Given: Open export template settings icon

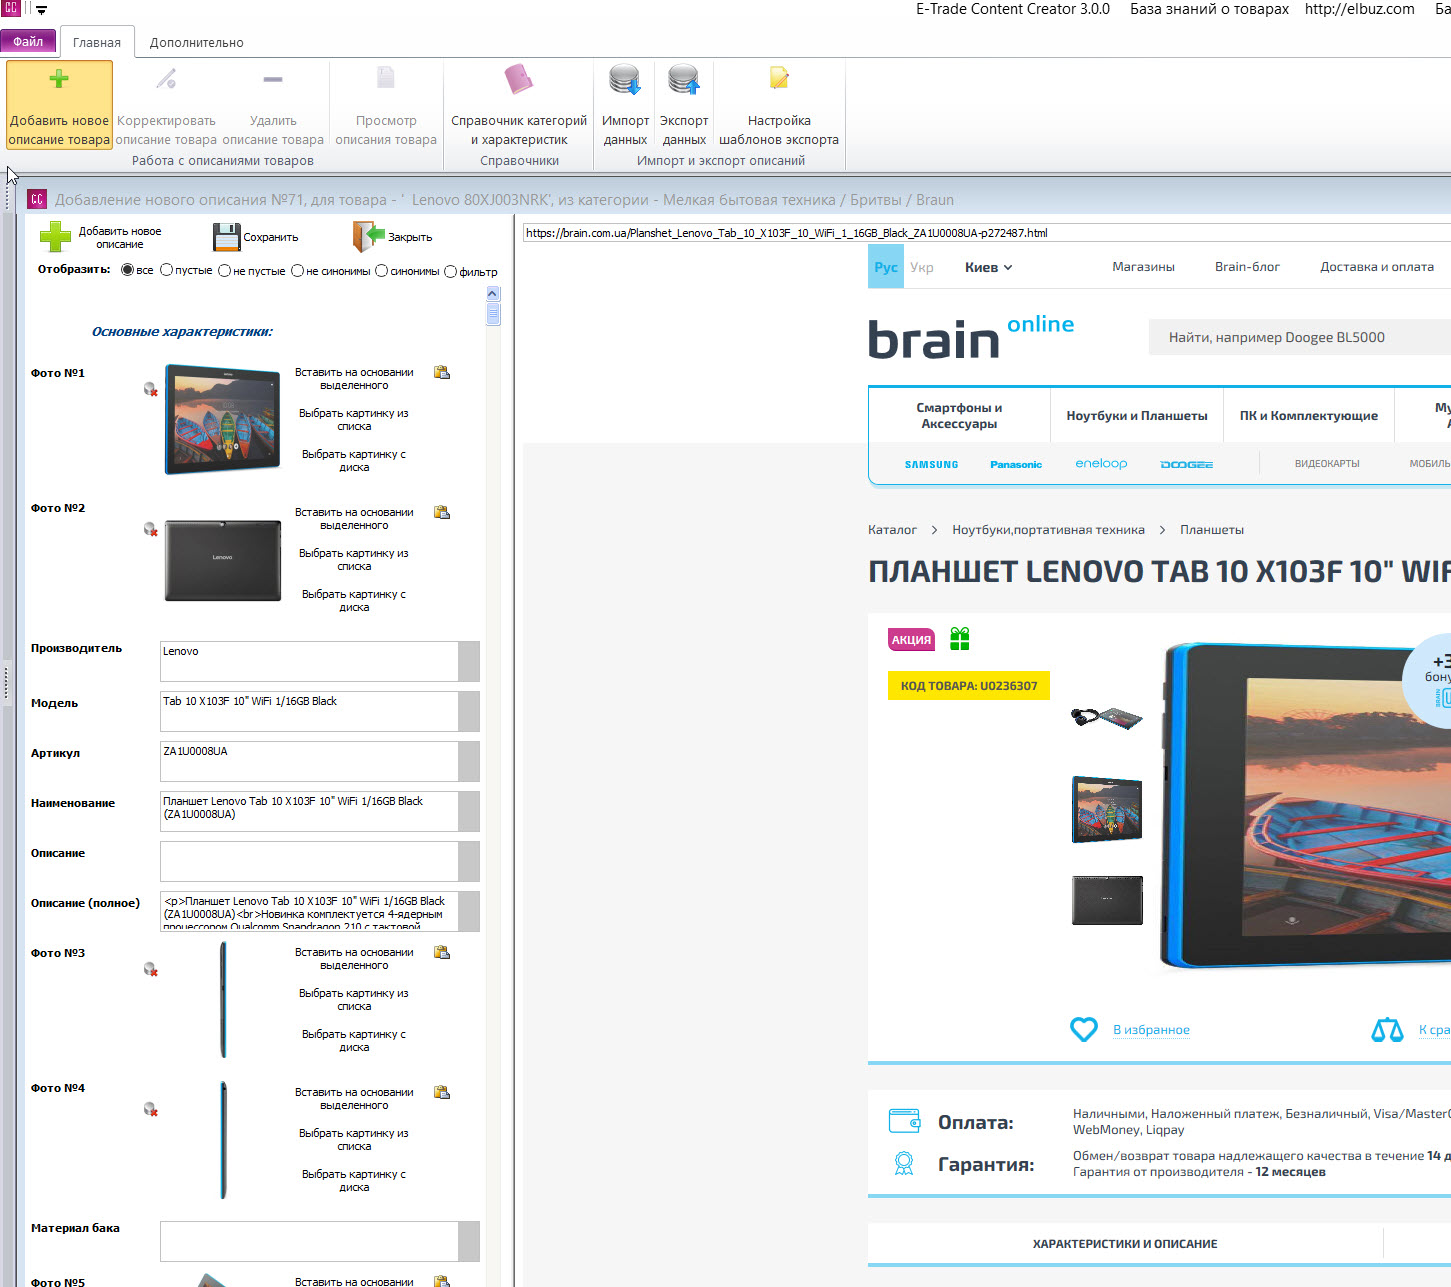Looking at the screenshot, I should [x=779, y=79].
